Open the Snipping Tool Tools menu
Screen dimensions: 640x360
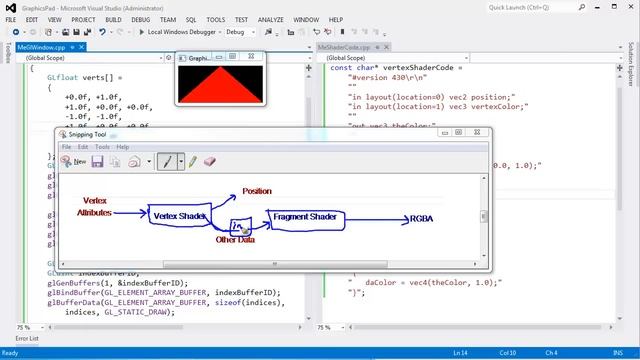tap(102, 147)
